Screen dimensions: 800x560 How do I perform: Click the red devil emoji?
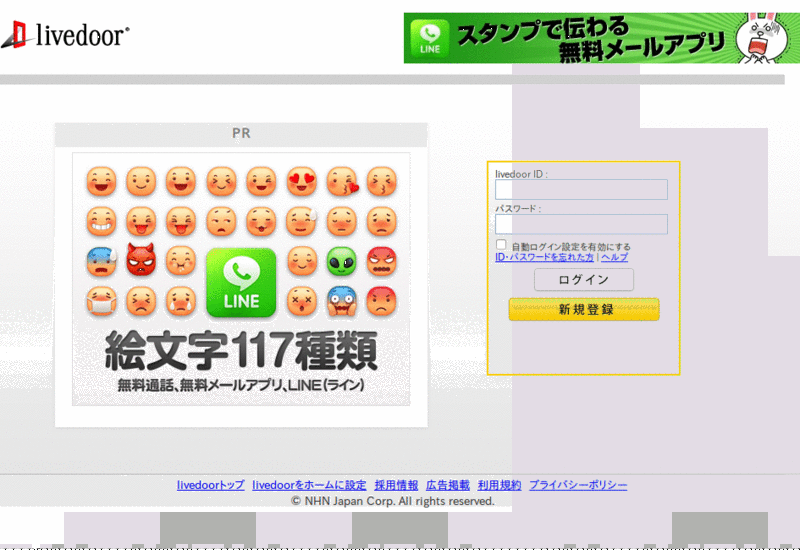coord(141,260)
